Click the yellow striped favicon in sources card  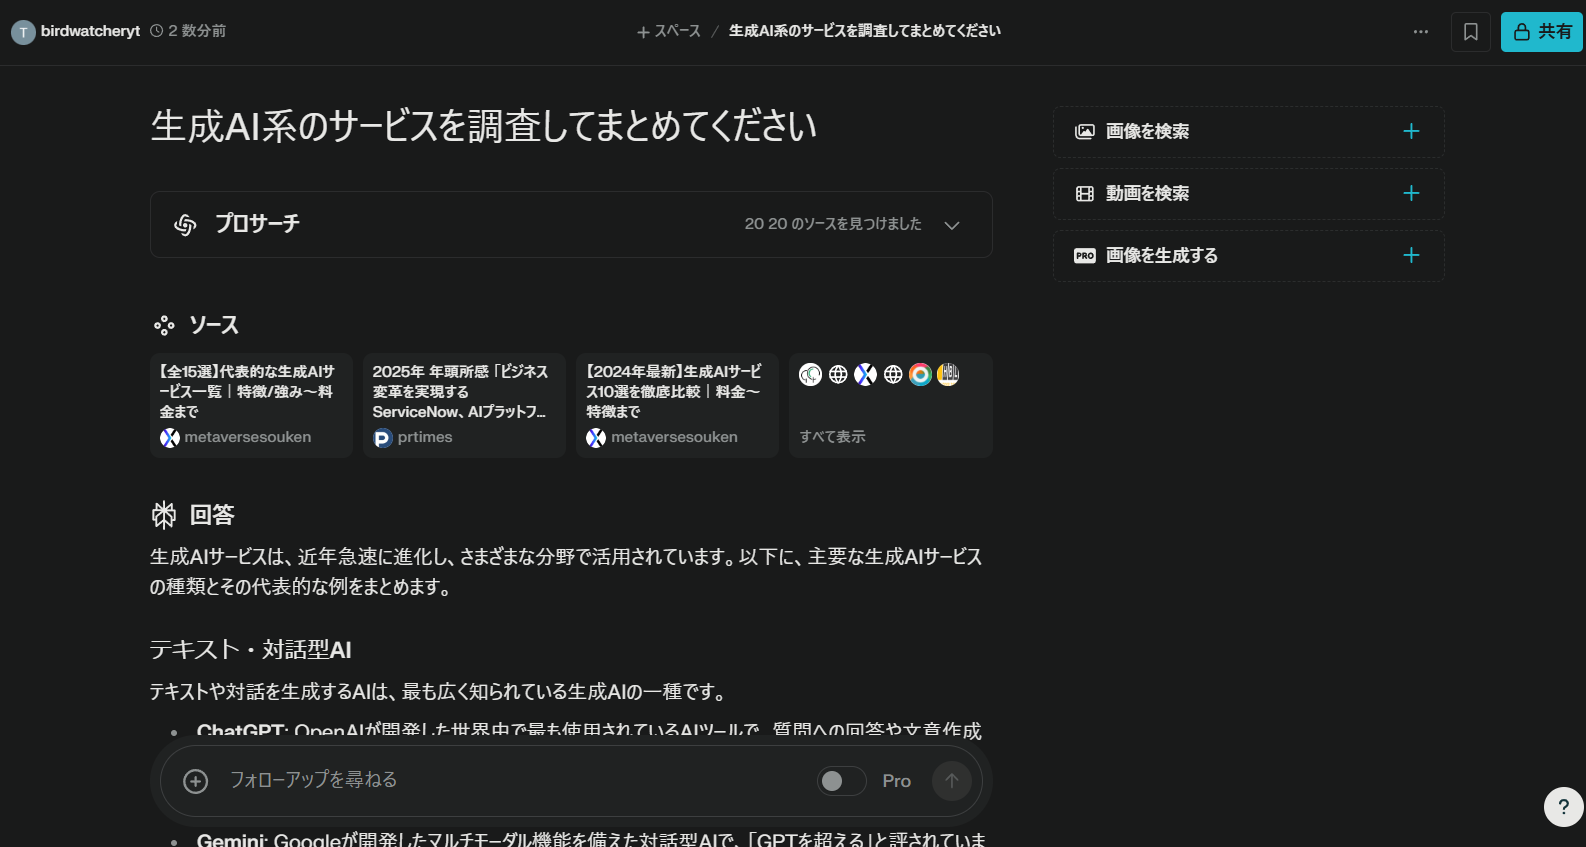point(948,374)
